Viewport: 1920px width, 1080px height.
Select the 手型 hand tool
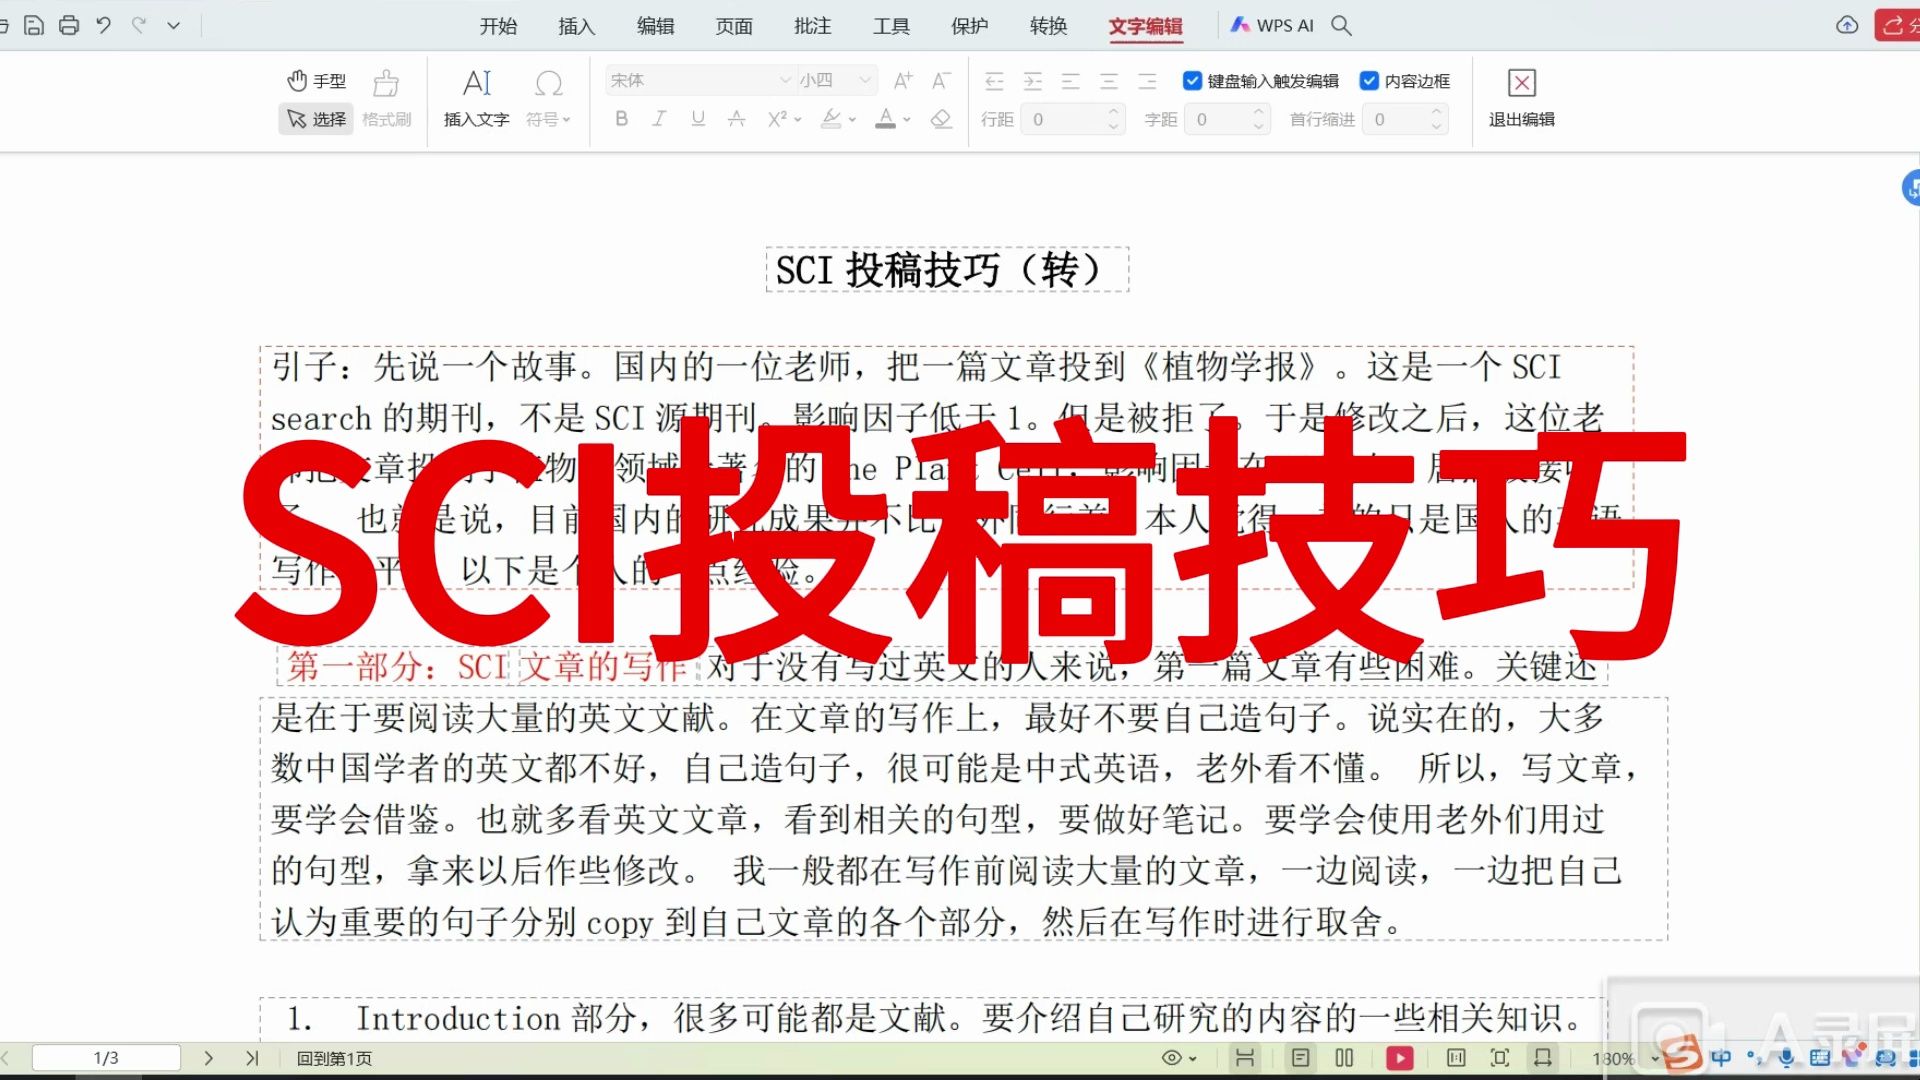click(x=316, y=81)
